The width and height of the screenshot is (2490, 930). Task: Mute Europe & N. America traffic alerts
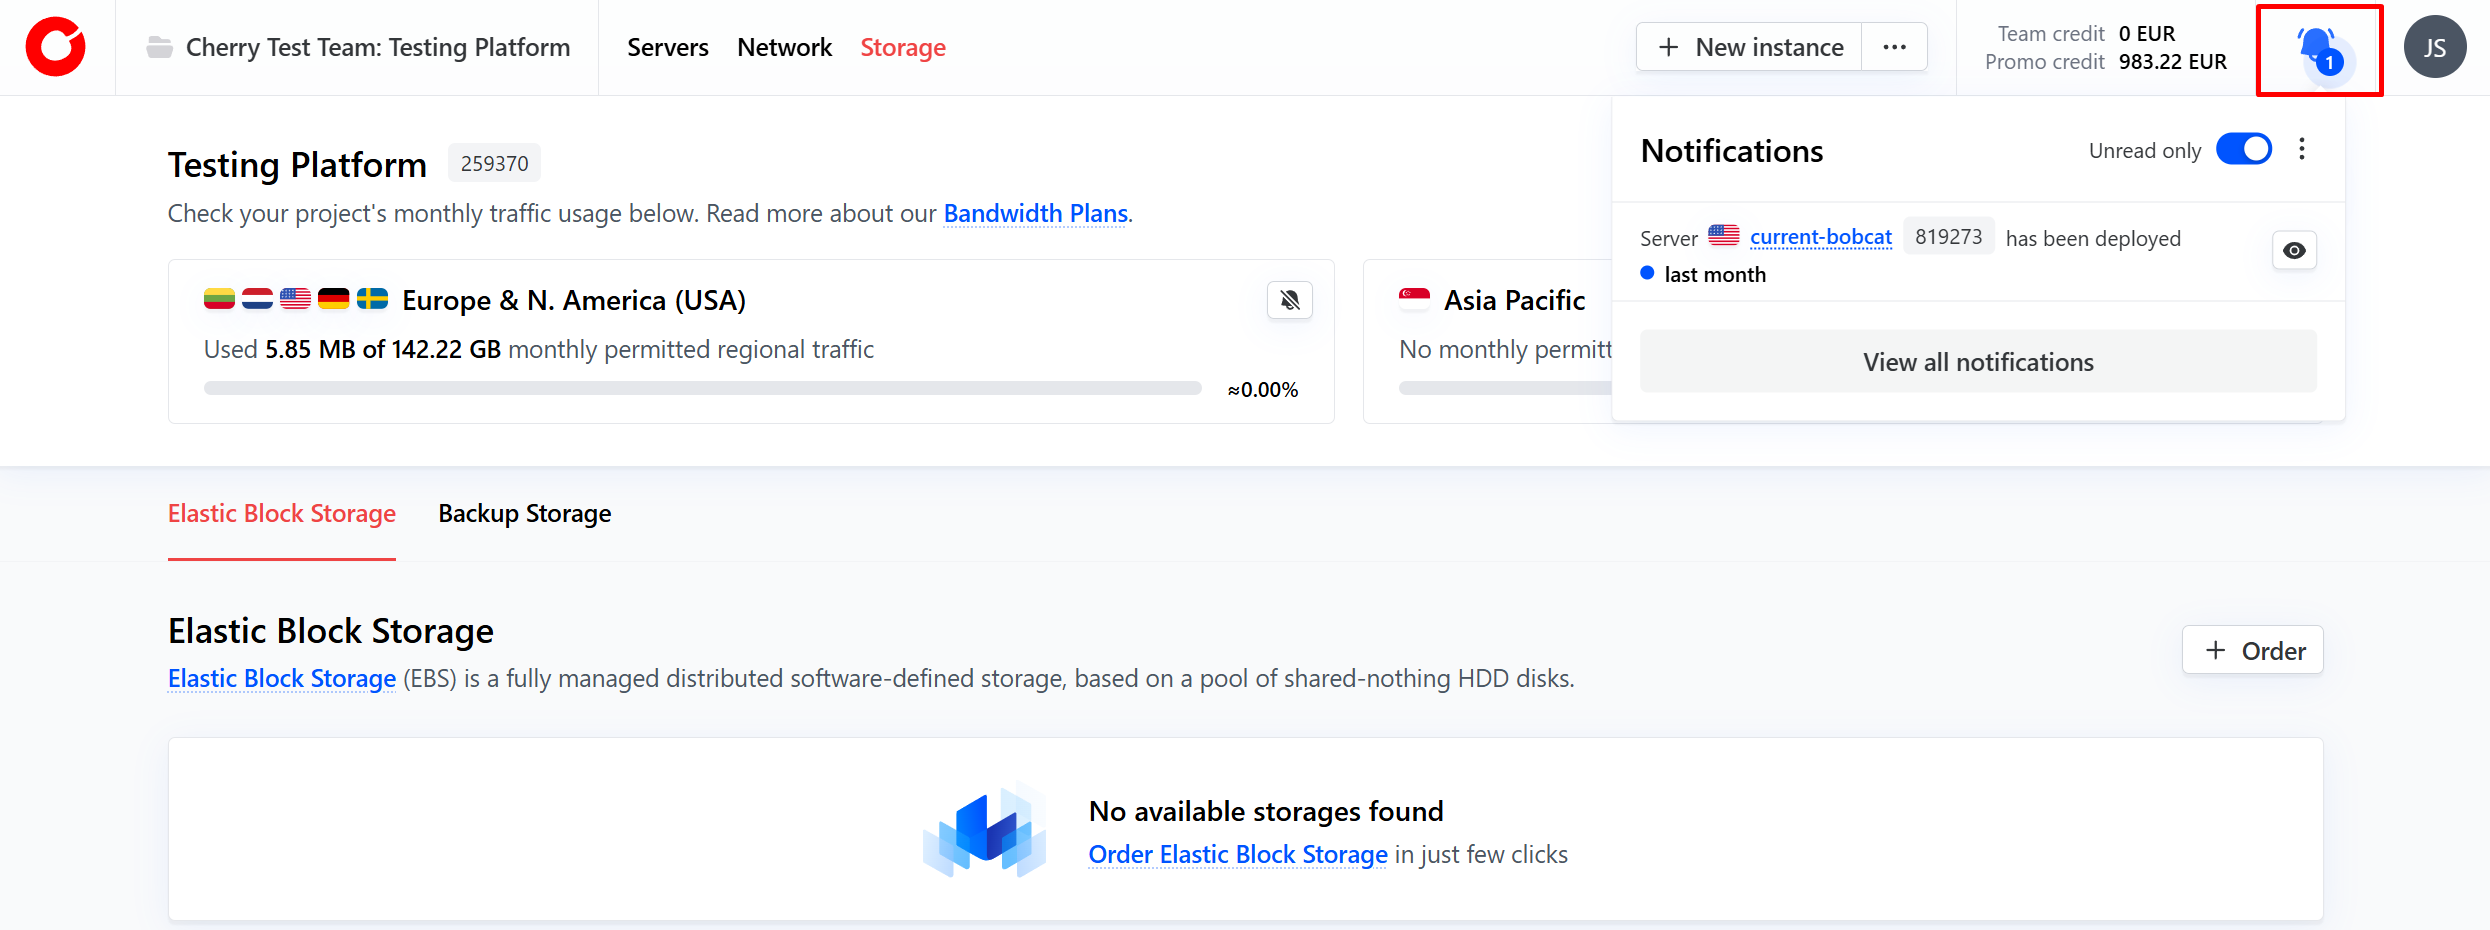tap(1289, 300)
